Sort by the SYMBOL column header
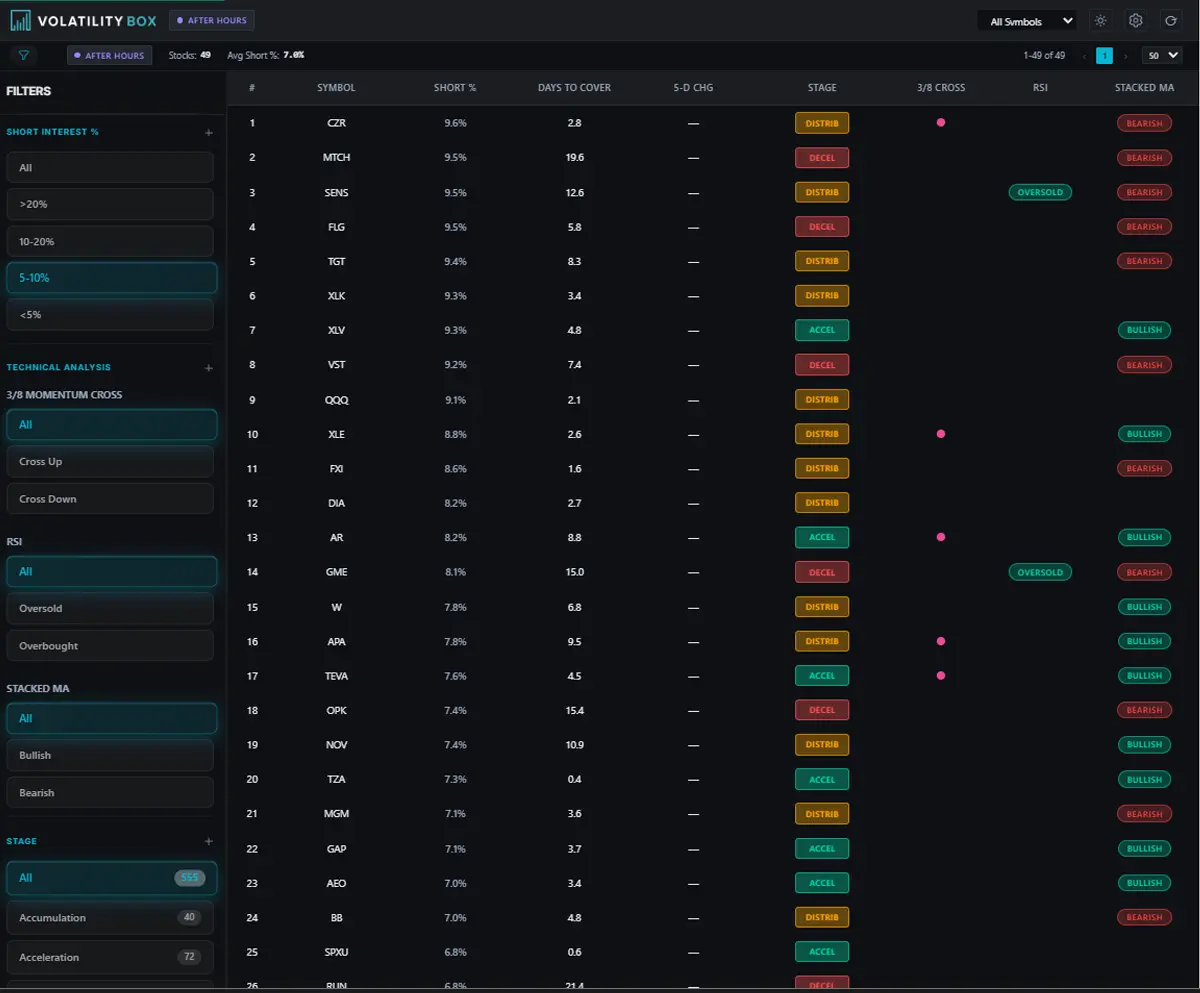 336,88
